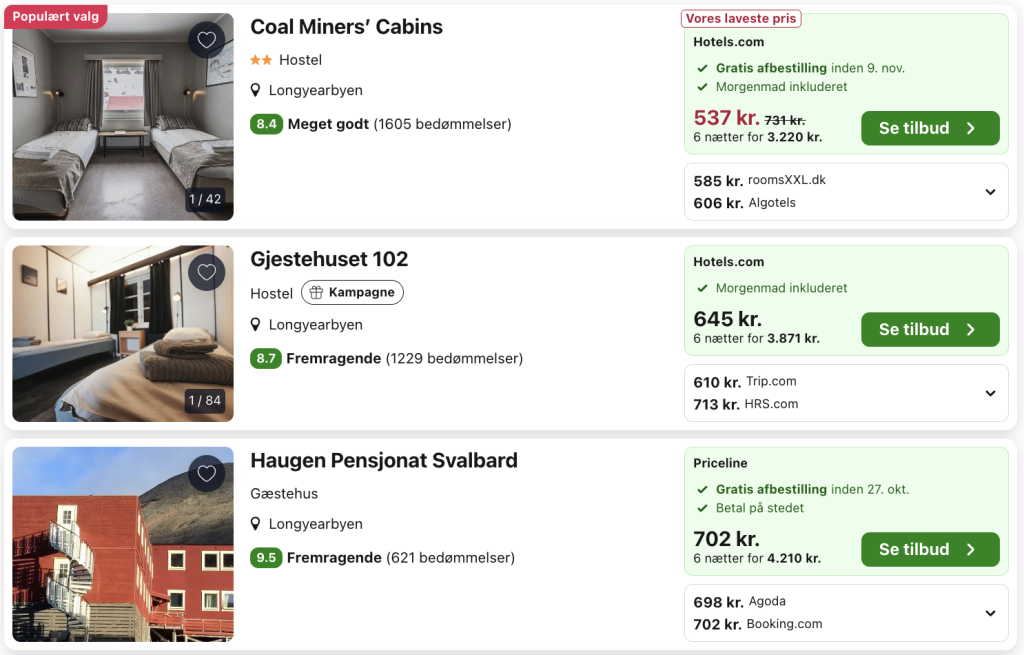Viewport: 1024px width, 655px height.
Task: Click location pin for Gjestehuset 102
Action: point(256,325)
